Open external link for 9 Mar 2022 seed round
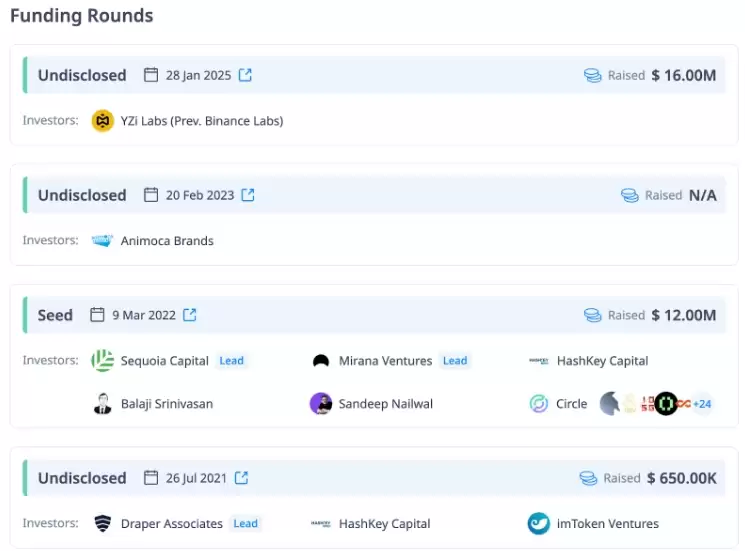The height and width of the screenshot is (551, 745). point(190,315)
